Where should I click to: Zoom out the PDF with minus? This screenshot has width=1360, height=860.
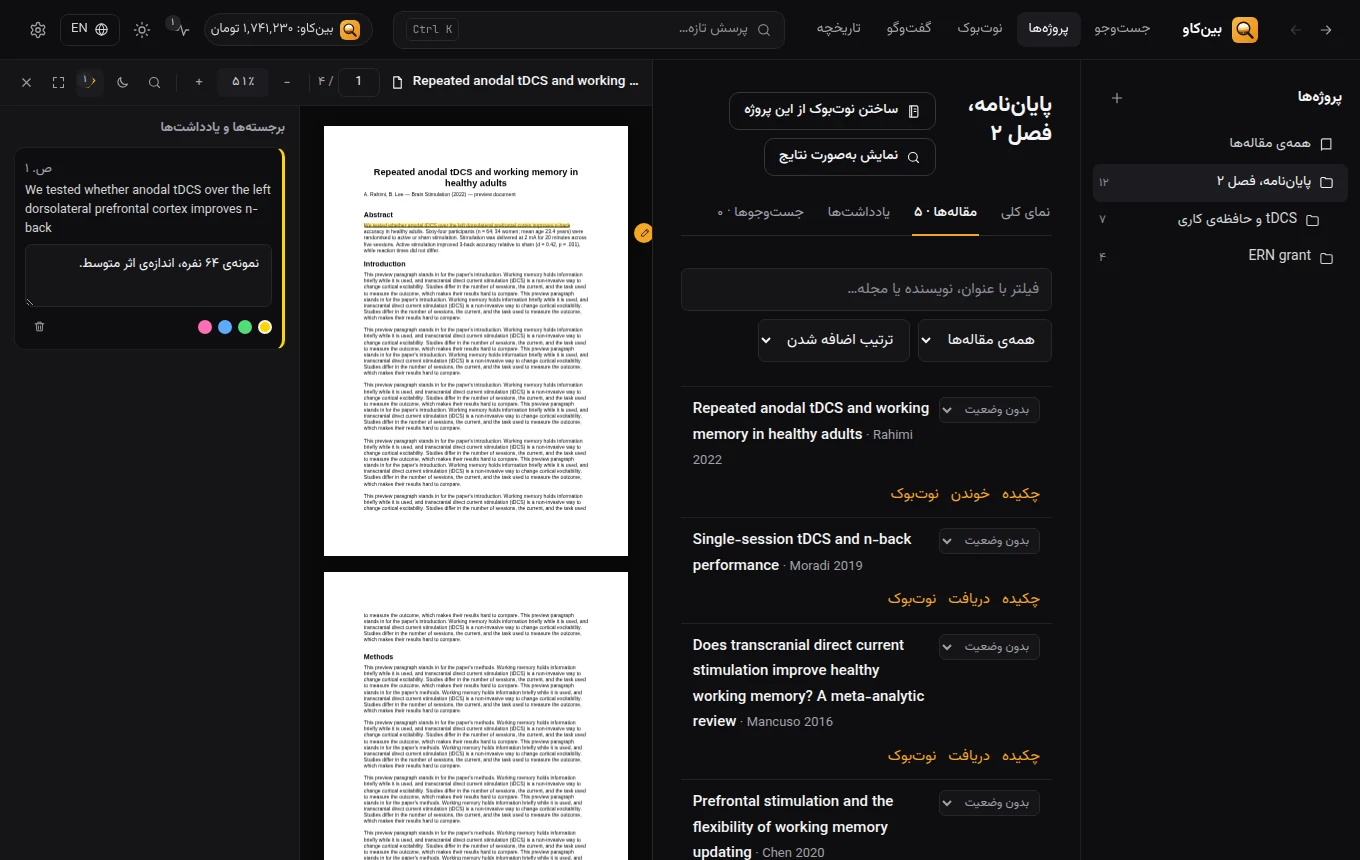[x=287, y=82]
